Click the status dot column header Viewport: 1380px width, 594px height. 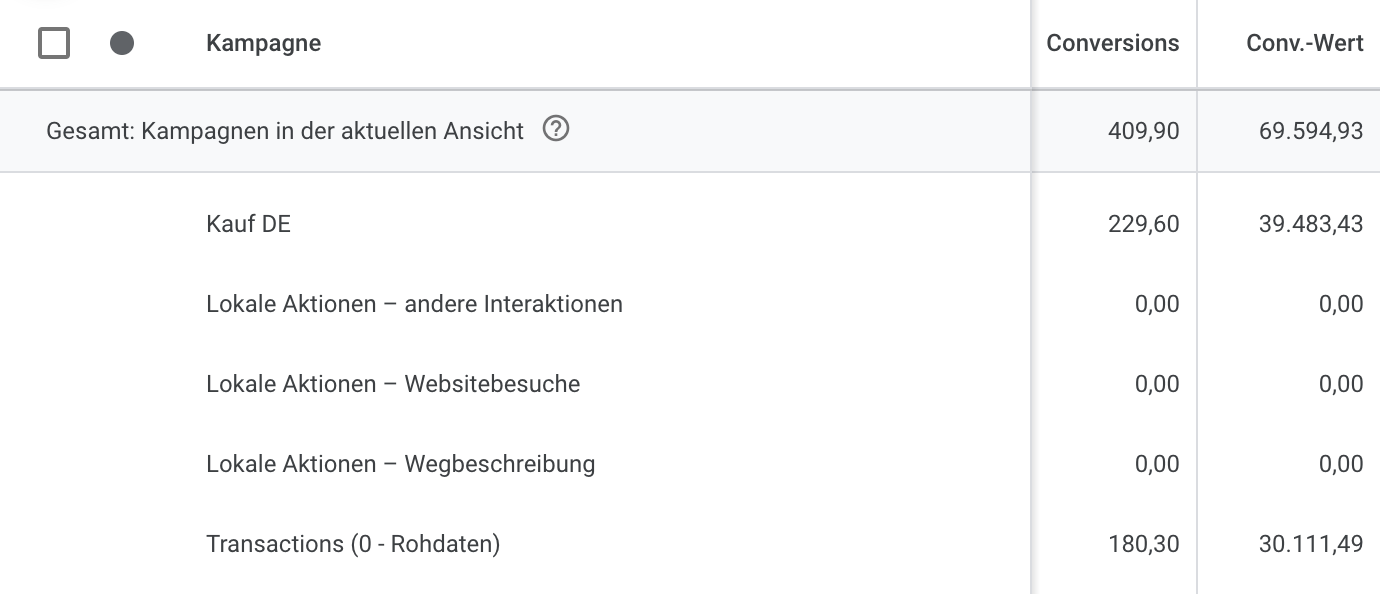tap(122, 43)
